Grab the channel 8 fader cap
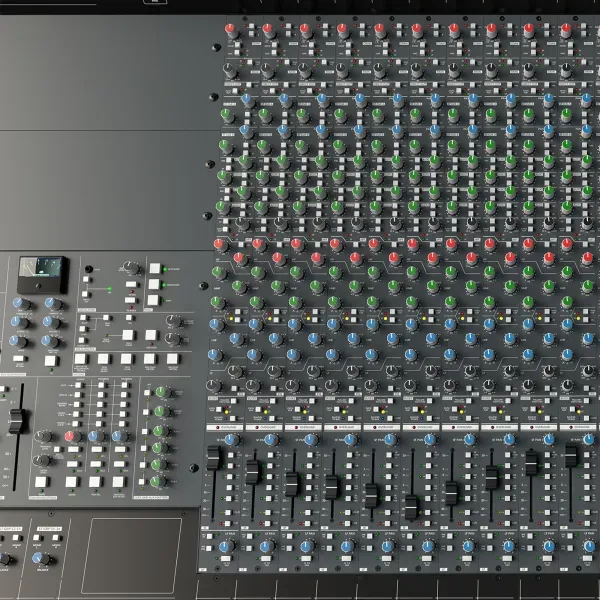The image size is (600, 600). pos(491,478)
